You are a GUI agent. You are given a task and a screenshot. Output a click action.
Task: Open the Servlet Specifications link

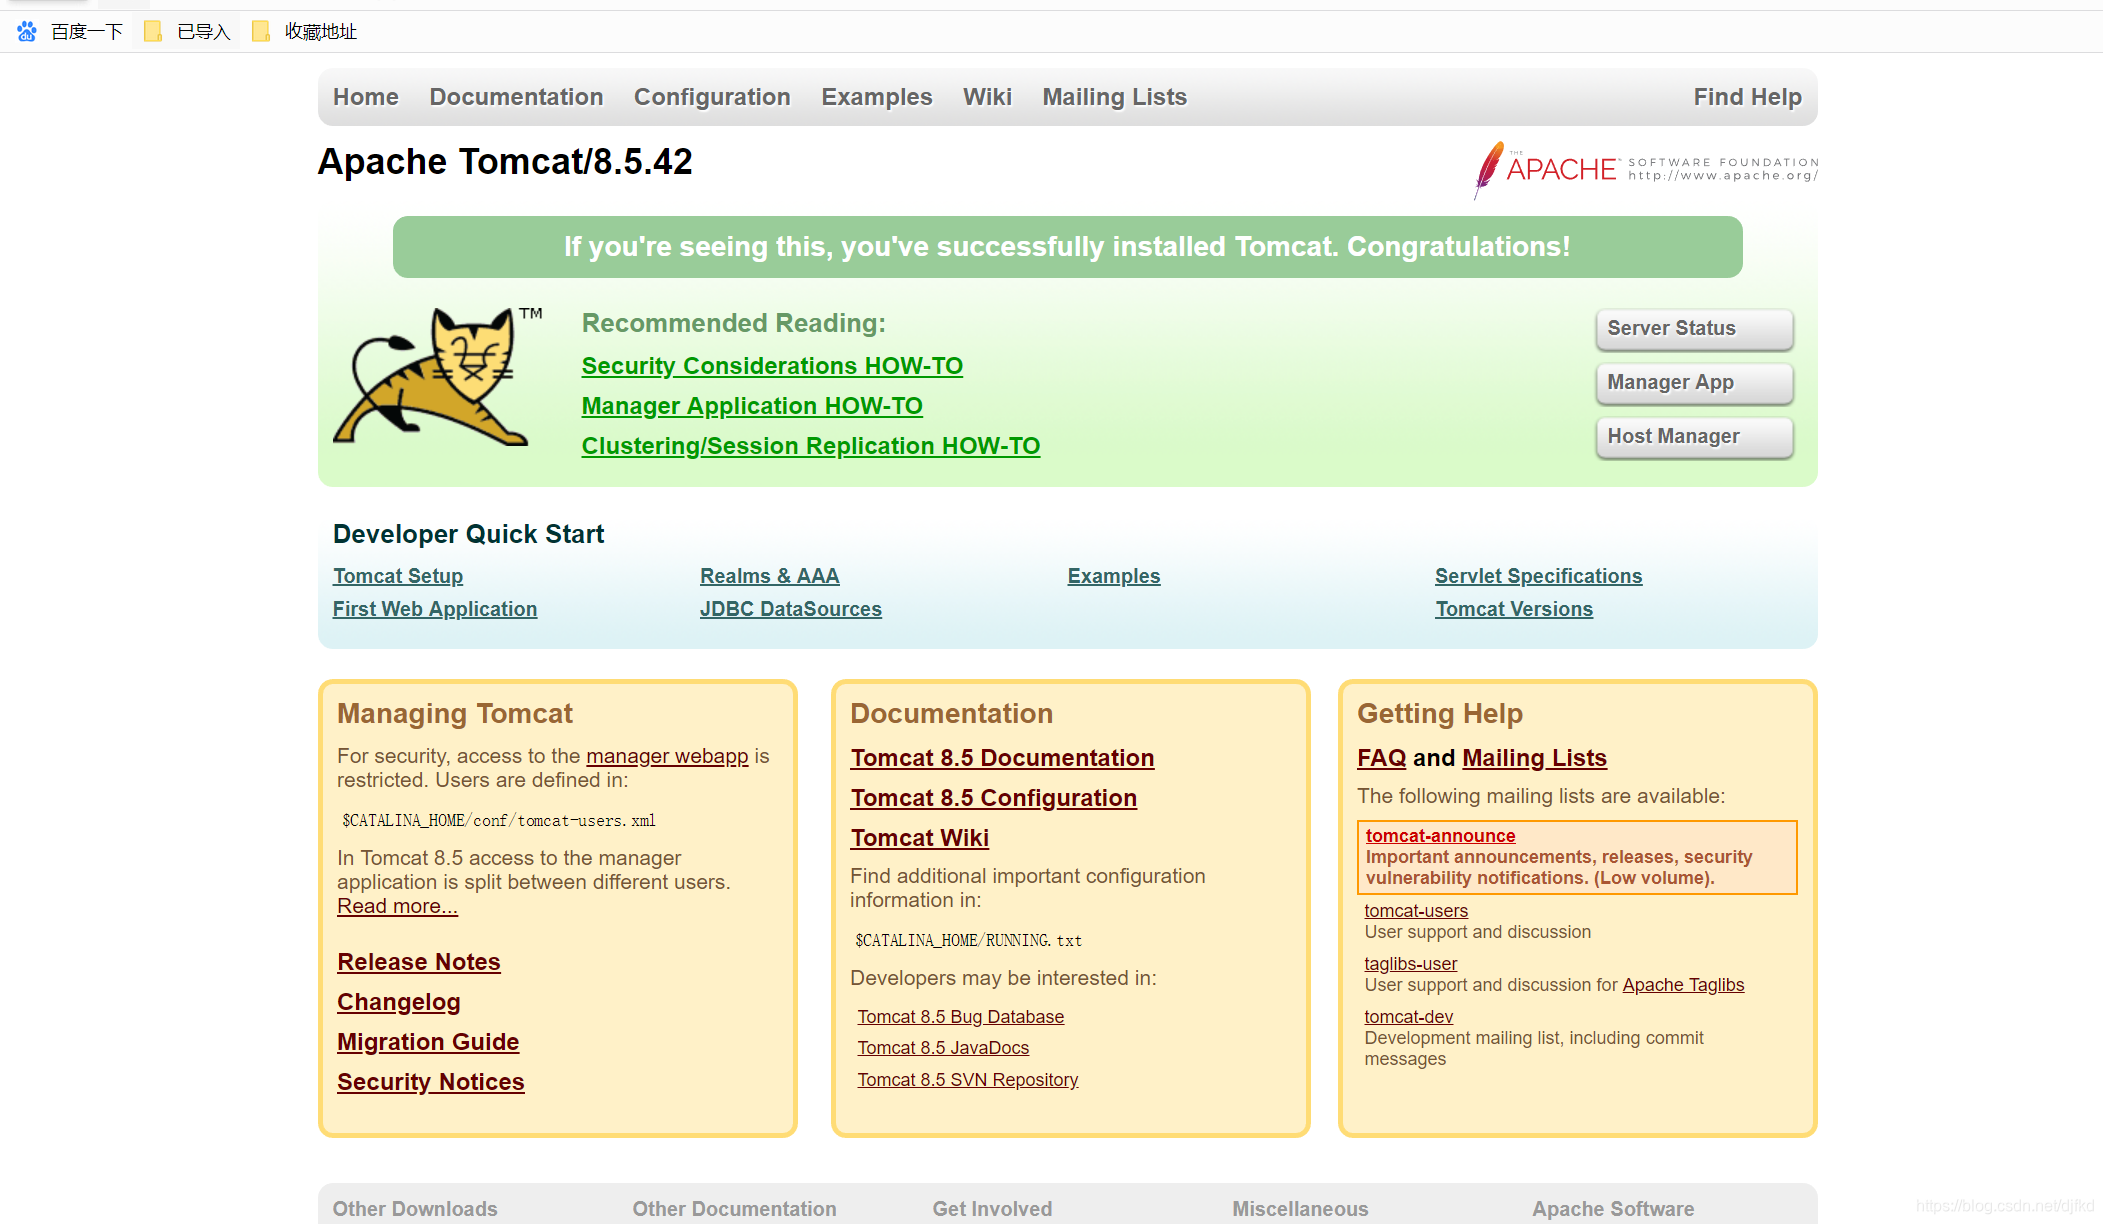(x=1539, y=576)
